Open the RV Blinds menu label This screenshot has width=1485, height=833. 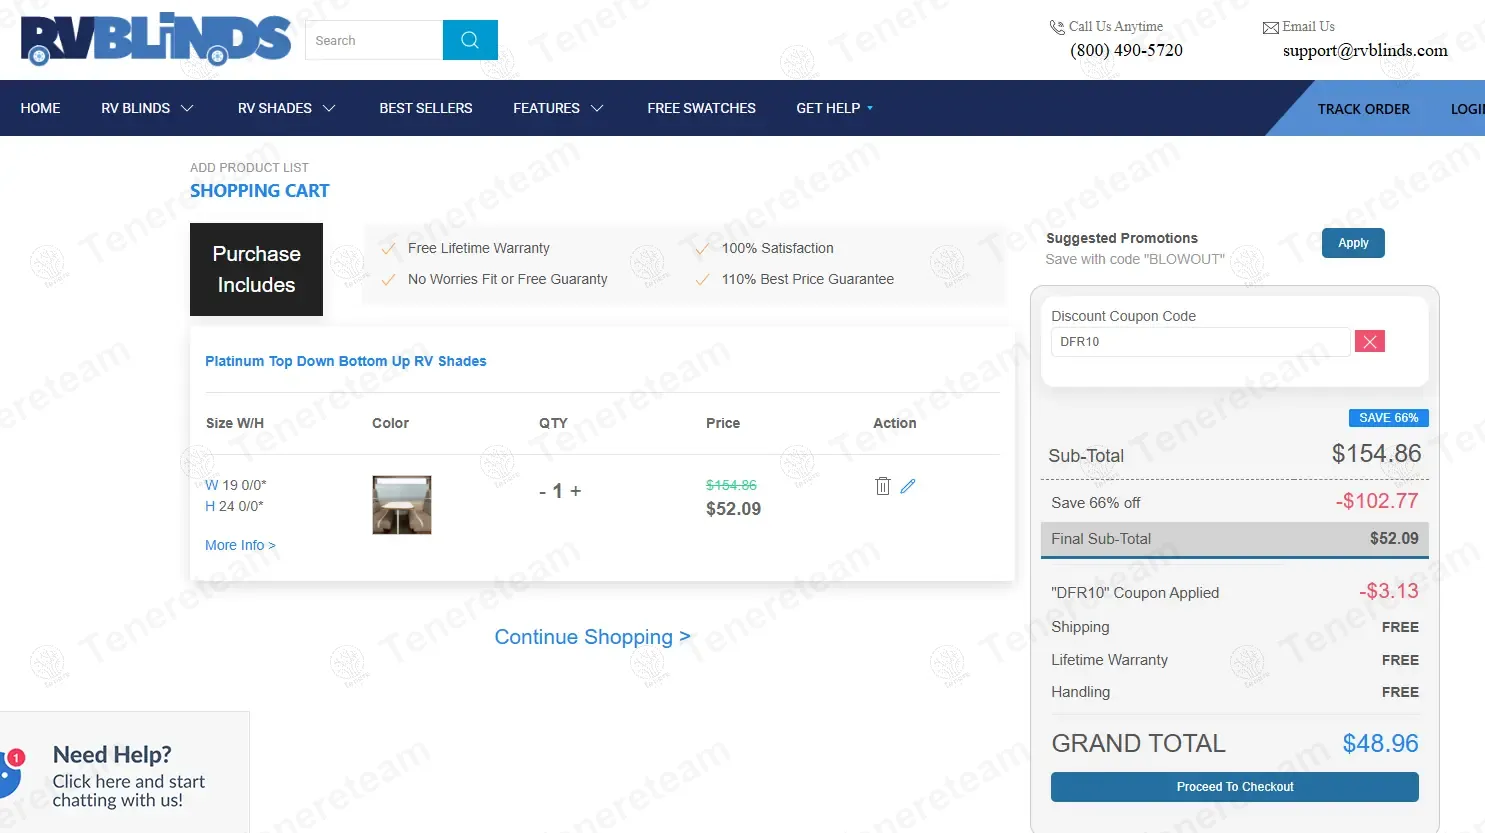135,108
